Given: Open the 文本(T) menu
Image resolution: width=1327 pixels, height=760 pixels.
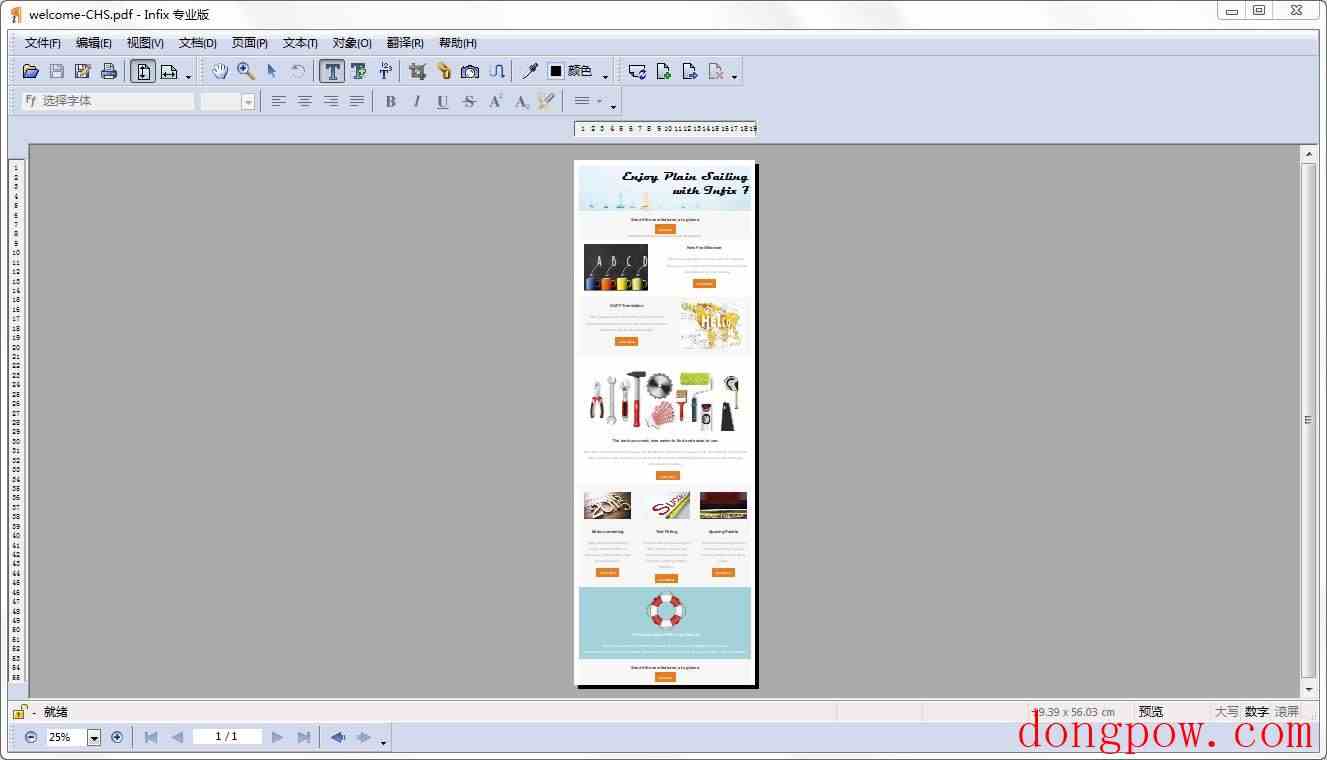Looking at the screenshot, I should click(300, 43).
